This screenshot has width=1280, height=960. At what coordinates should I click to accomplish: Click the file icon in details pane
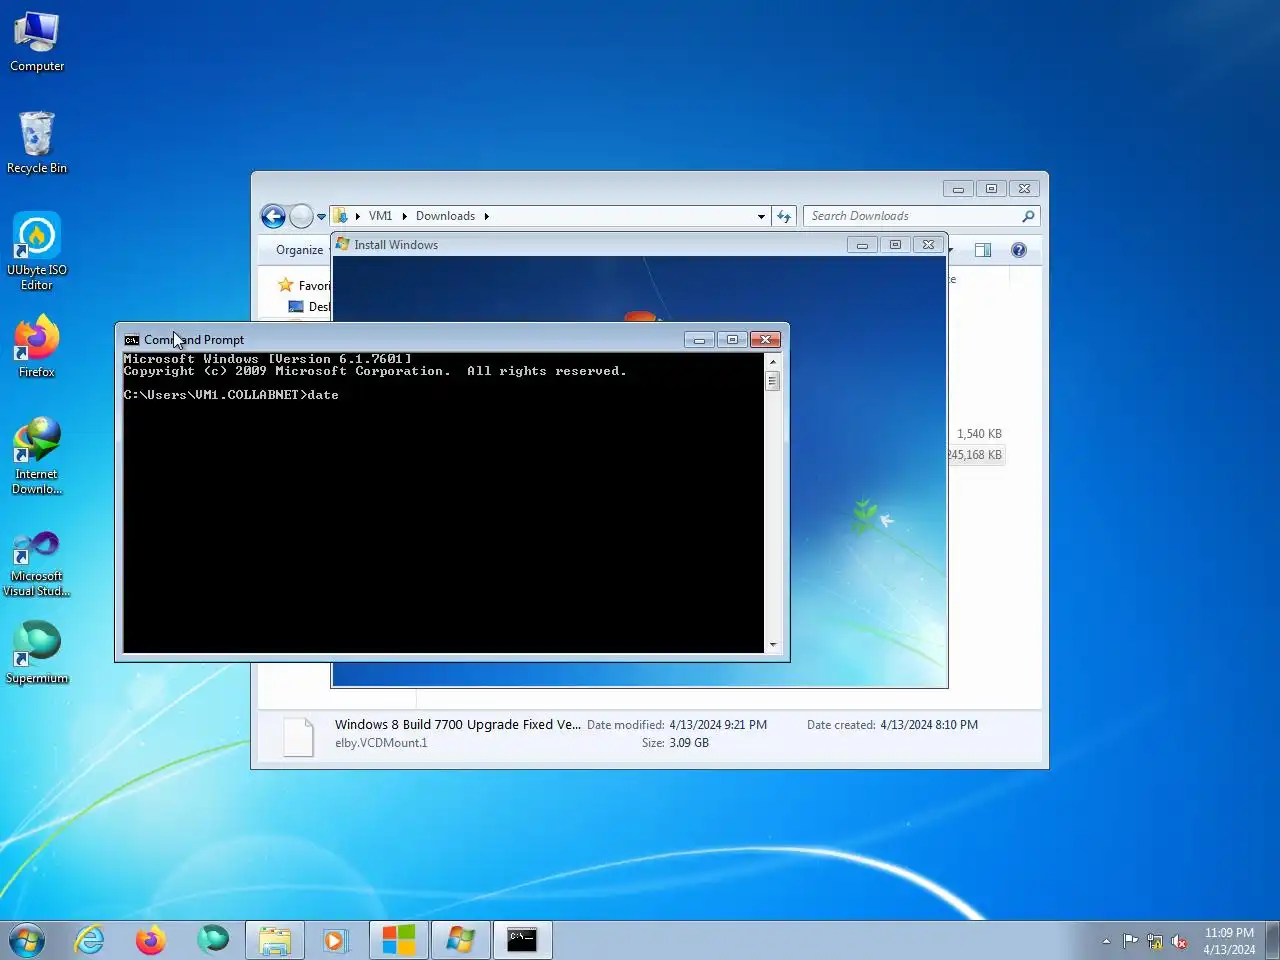point(298,737)
